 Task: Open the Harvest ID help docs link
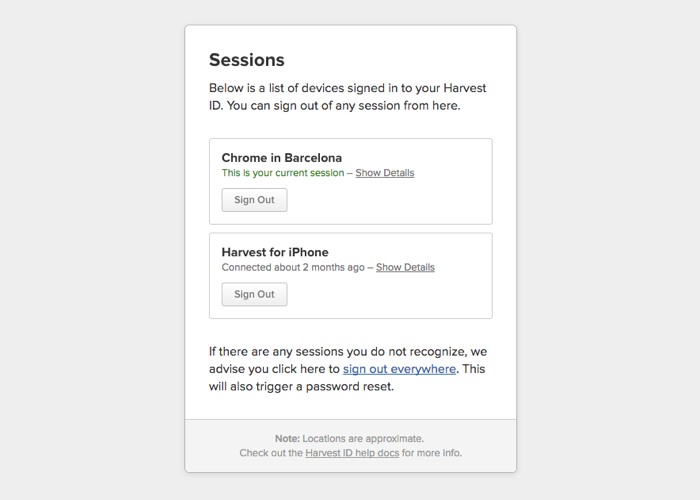click(352, 453)
